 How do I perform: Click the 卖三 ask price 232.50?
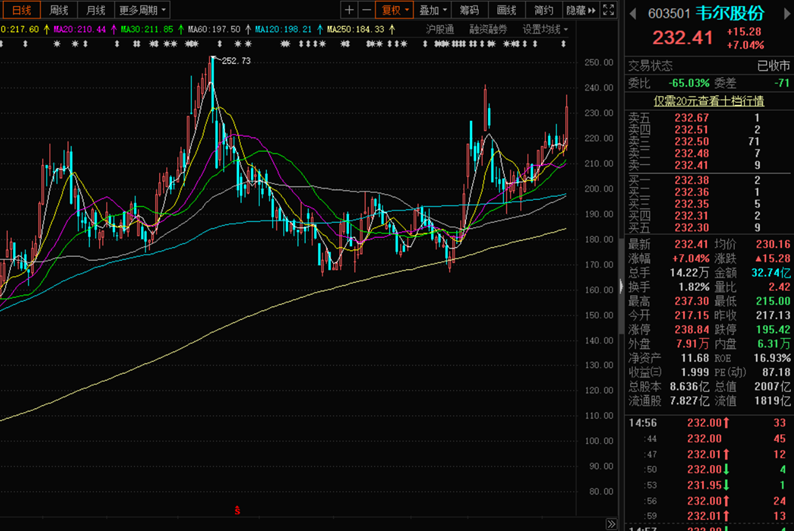(691, 141)
